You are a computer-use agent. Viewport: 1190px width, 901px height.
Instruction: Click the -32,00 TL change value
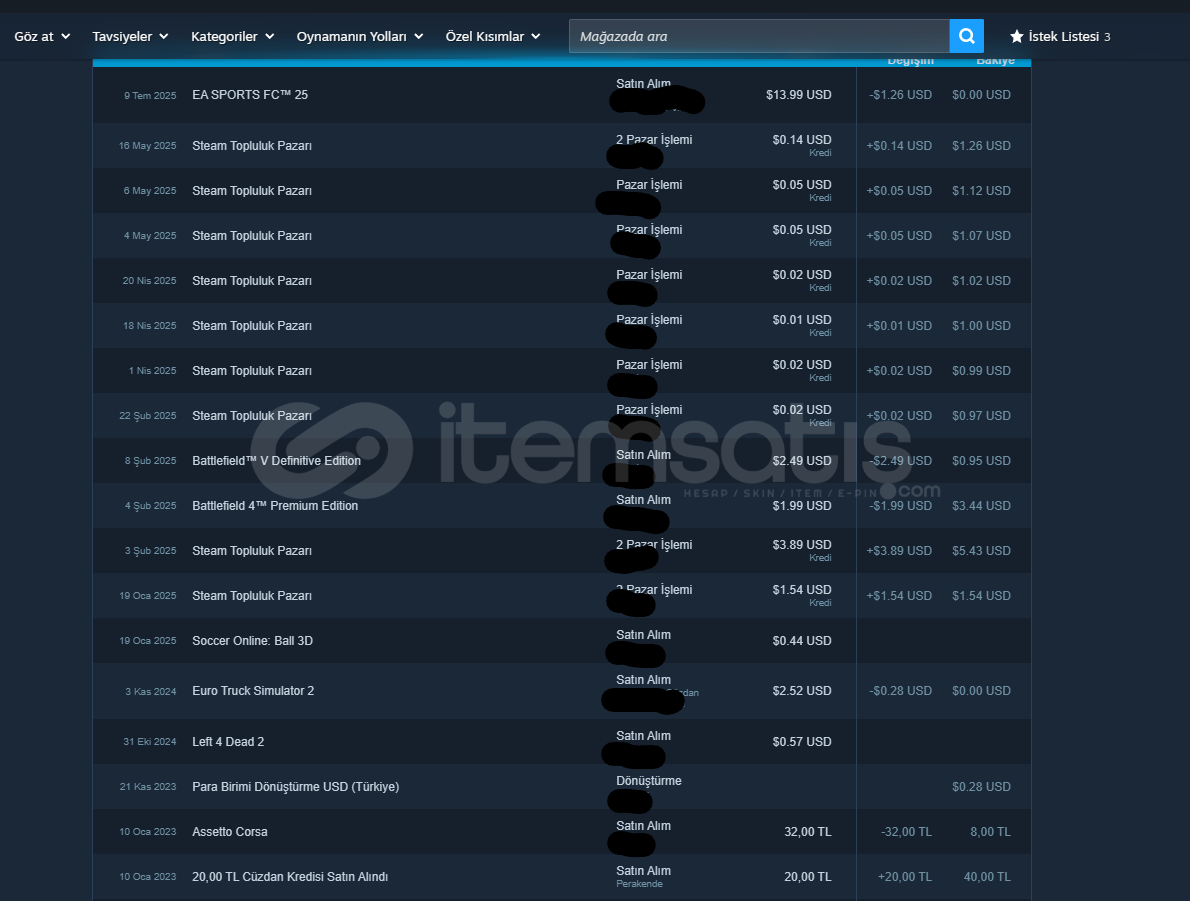click(x=906, y=832)
